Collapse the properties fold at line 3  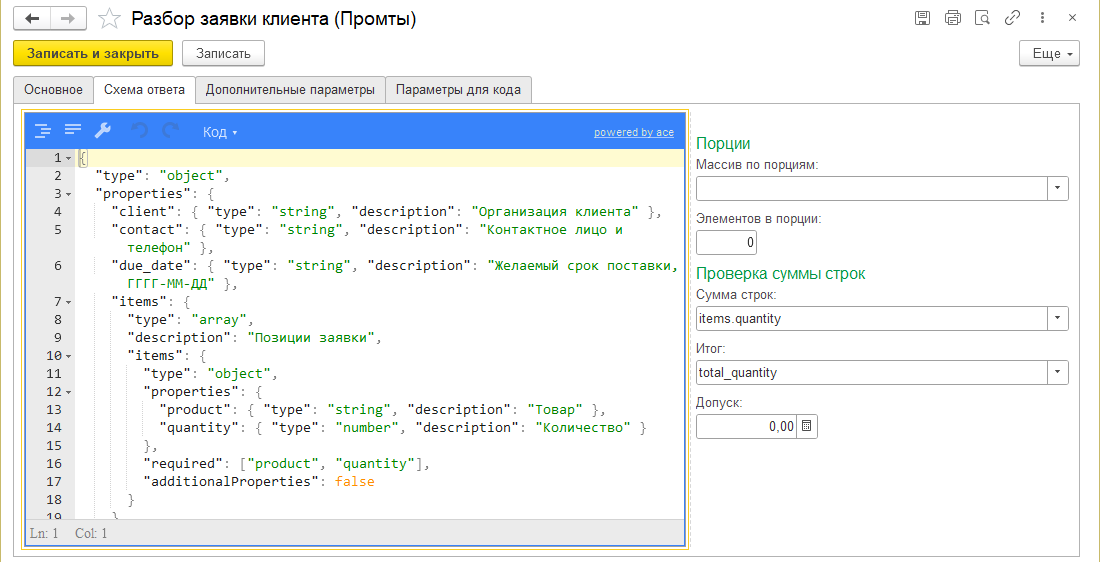coord(69,194)
